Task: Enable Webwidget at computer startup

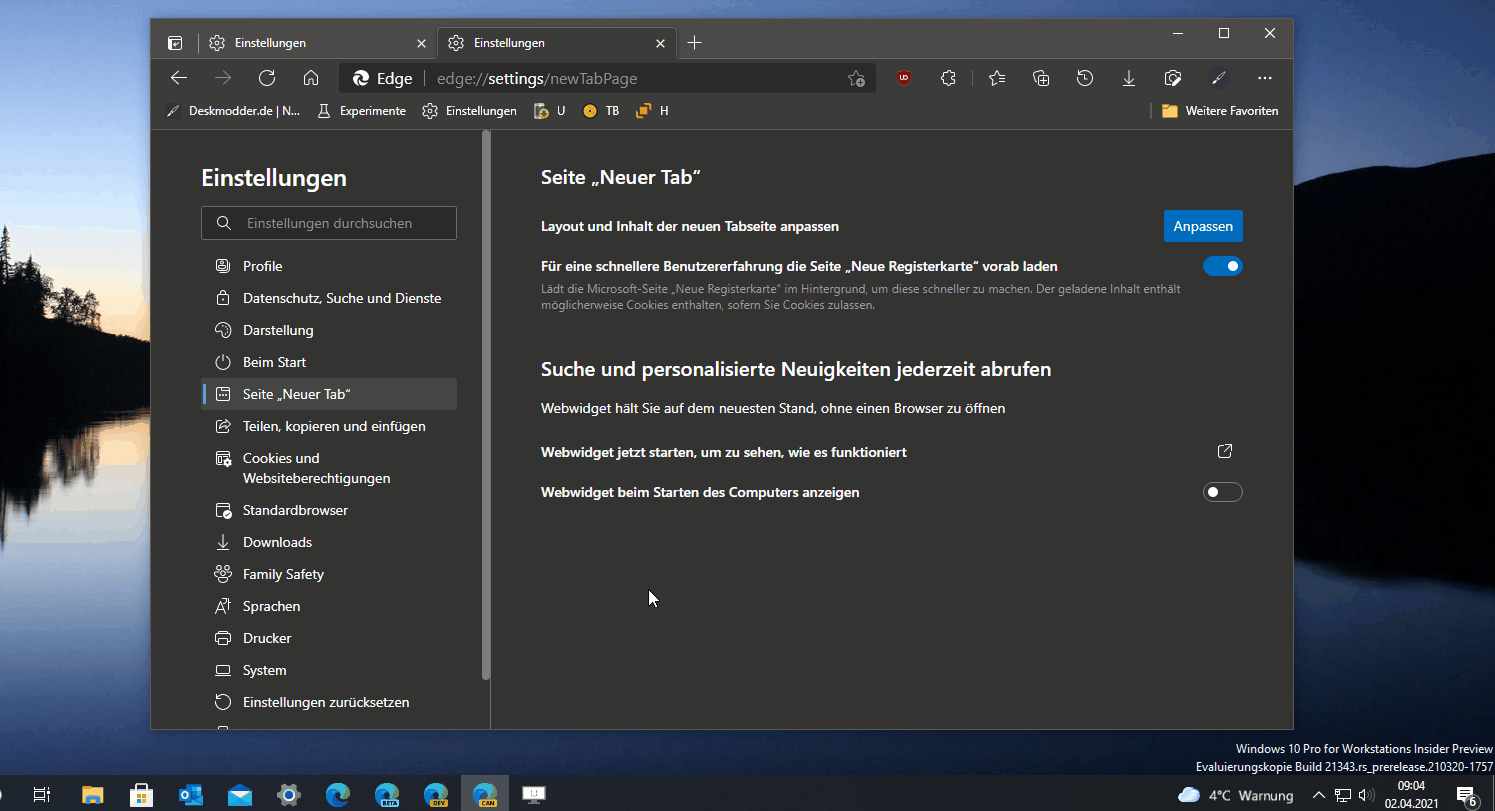Action: [x=1222, y=492]
